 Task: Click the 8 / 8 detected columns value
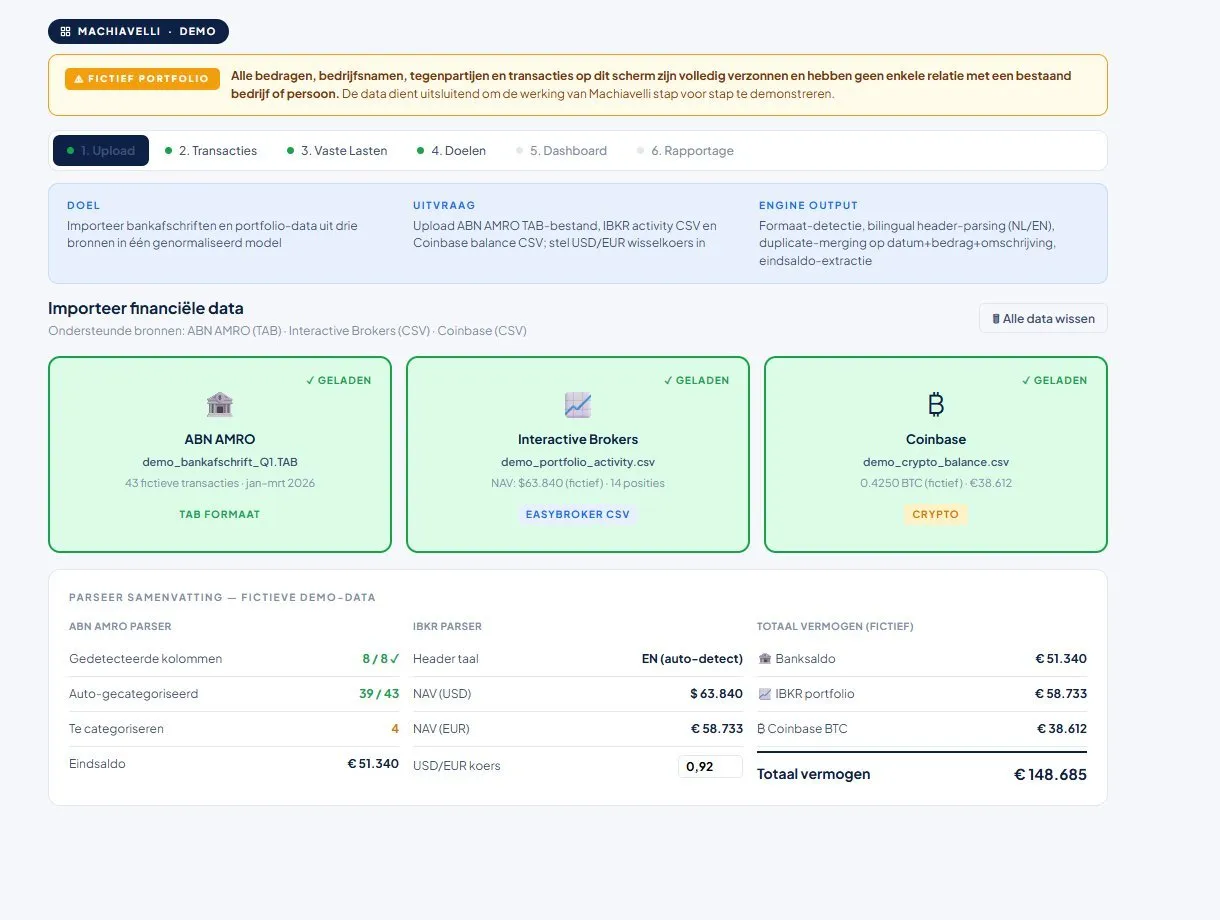coord(380,659)
